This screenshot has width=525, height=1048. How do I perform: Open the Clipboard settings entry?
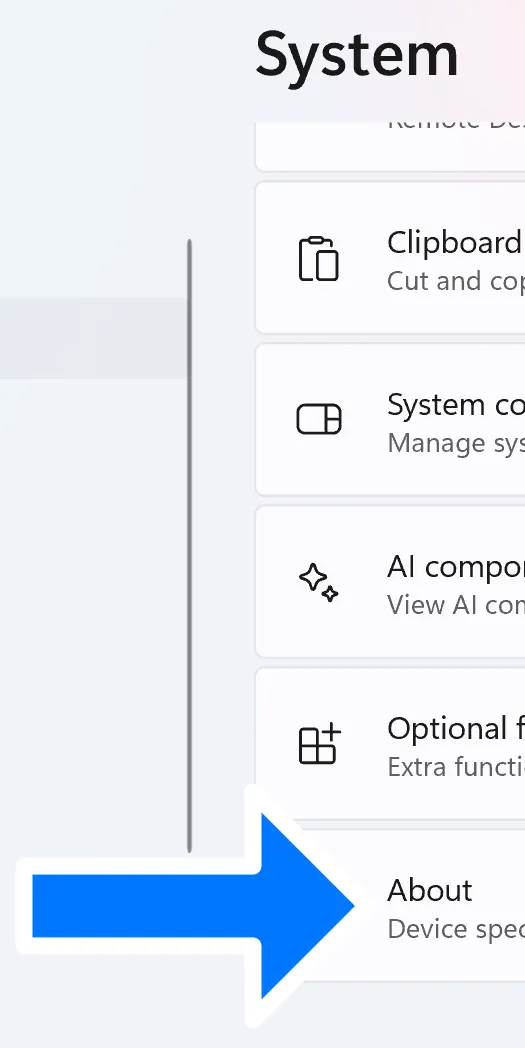click(x=391, y=258)
